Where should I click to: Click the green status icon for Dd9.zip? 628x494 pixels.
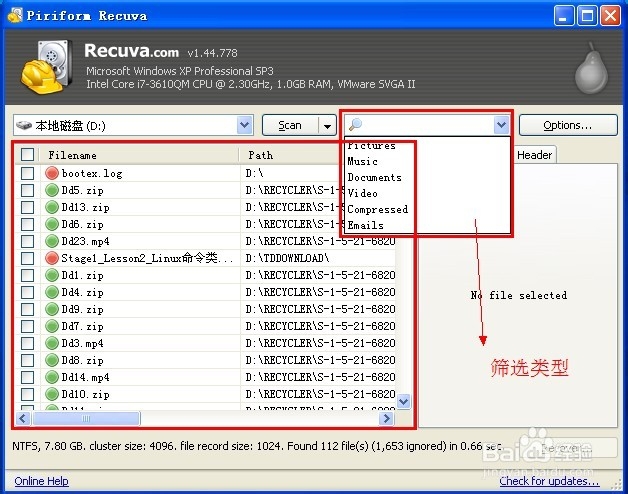pyautogui.click(x=52, y=309)
